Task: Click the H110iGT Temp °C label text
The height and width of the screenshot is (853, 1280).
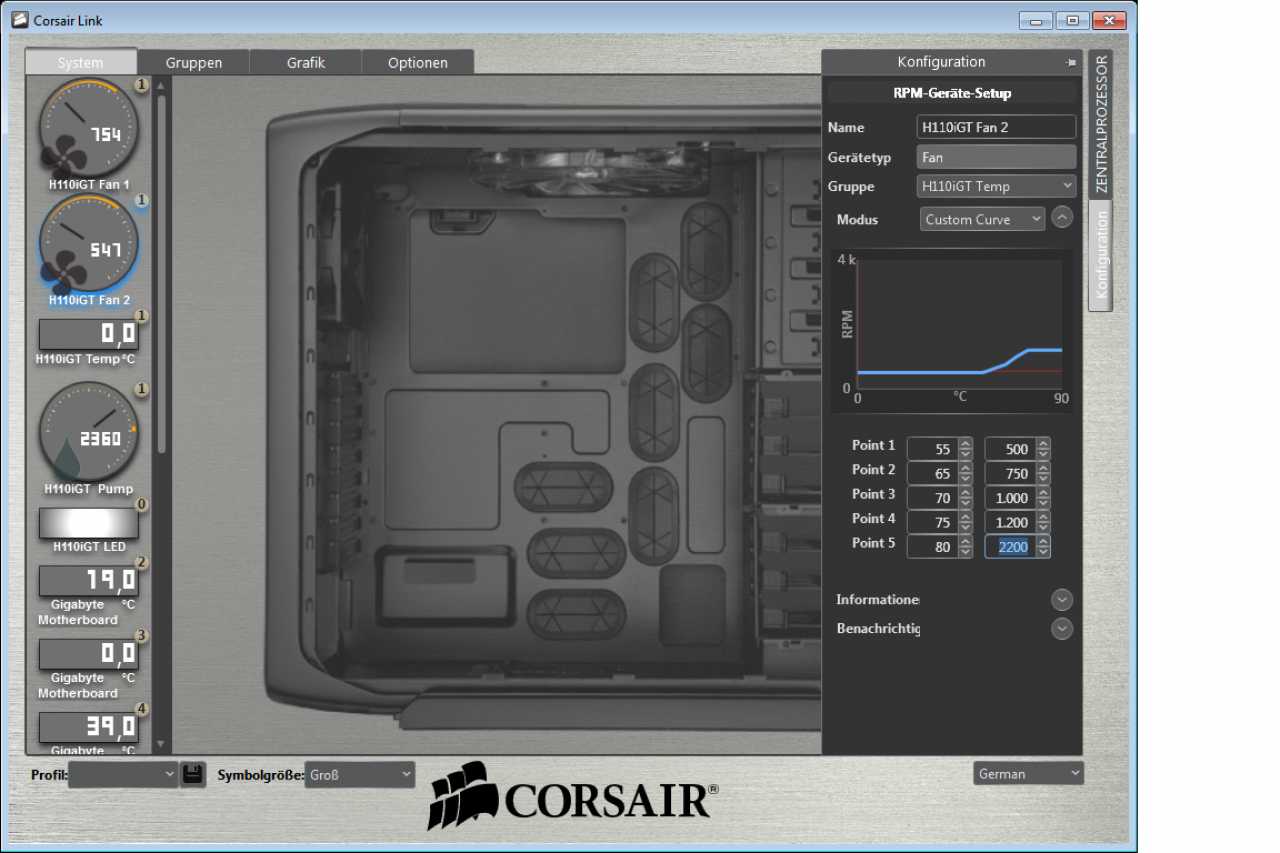Action: point(85,359)
